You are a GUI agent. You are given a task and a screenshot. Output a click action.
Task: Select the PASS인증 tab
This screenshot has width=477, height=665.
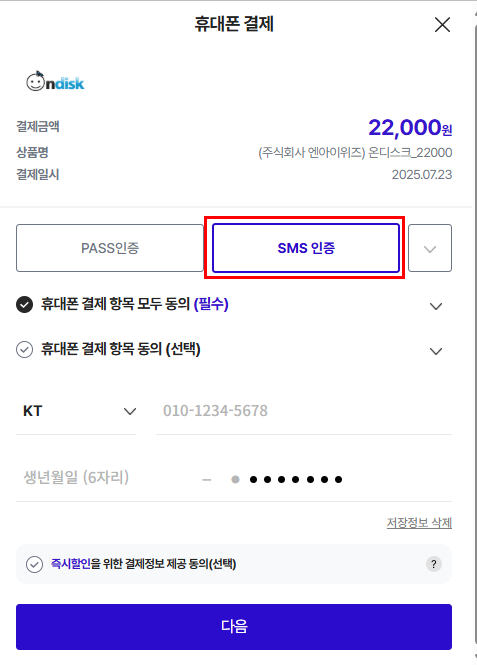[x=110, y=248]
